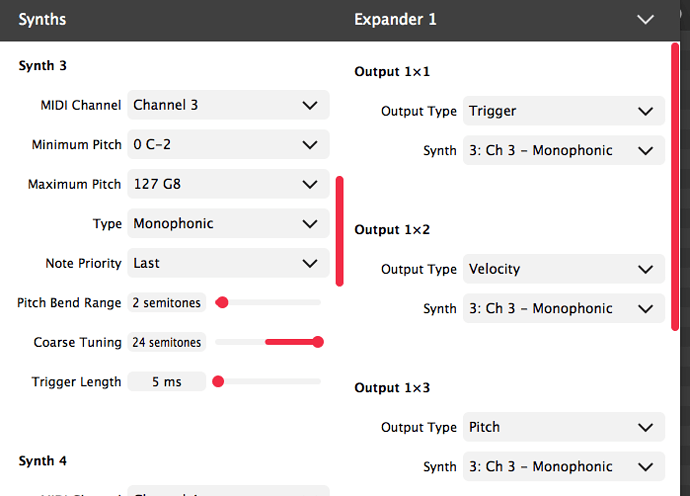Click the Trigger Length label

(x=77, y=382)
